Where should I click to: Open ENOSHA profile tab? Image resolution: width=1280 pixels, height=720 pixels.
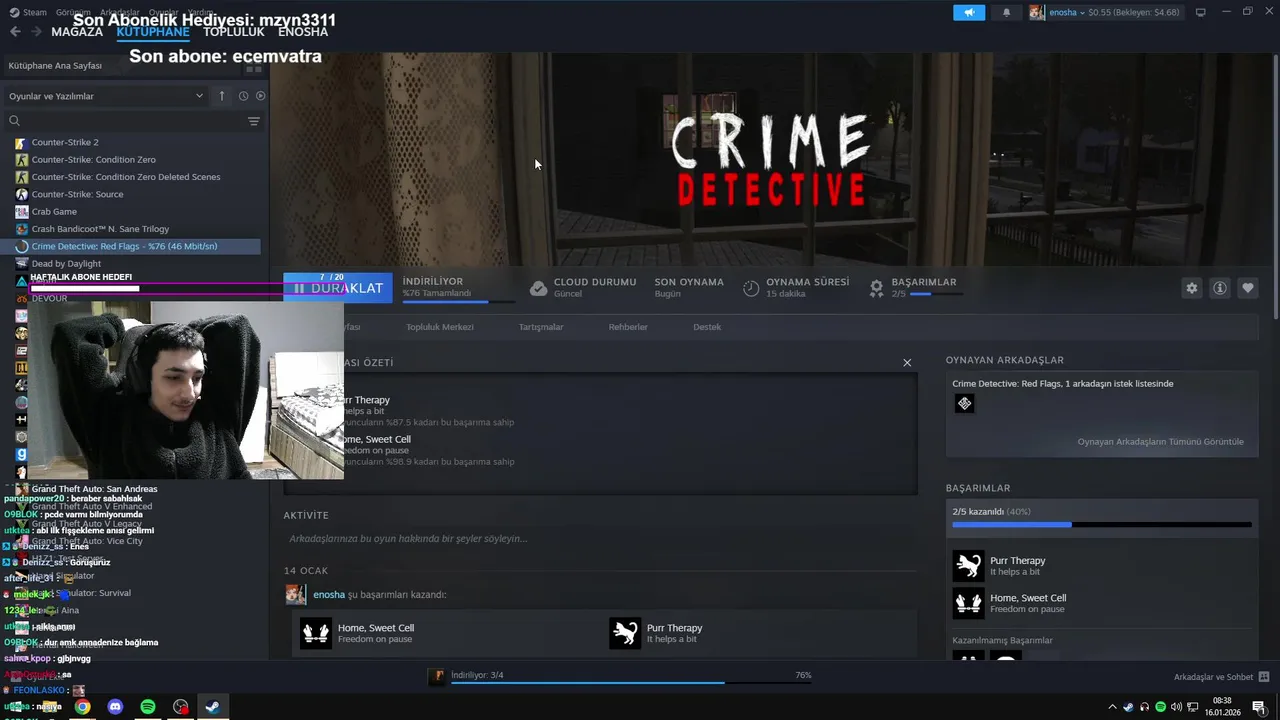(x=303, y=32)
